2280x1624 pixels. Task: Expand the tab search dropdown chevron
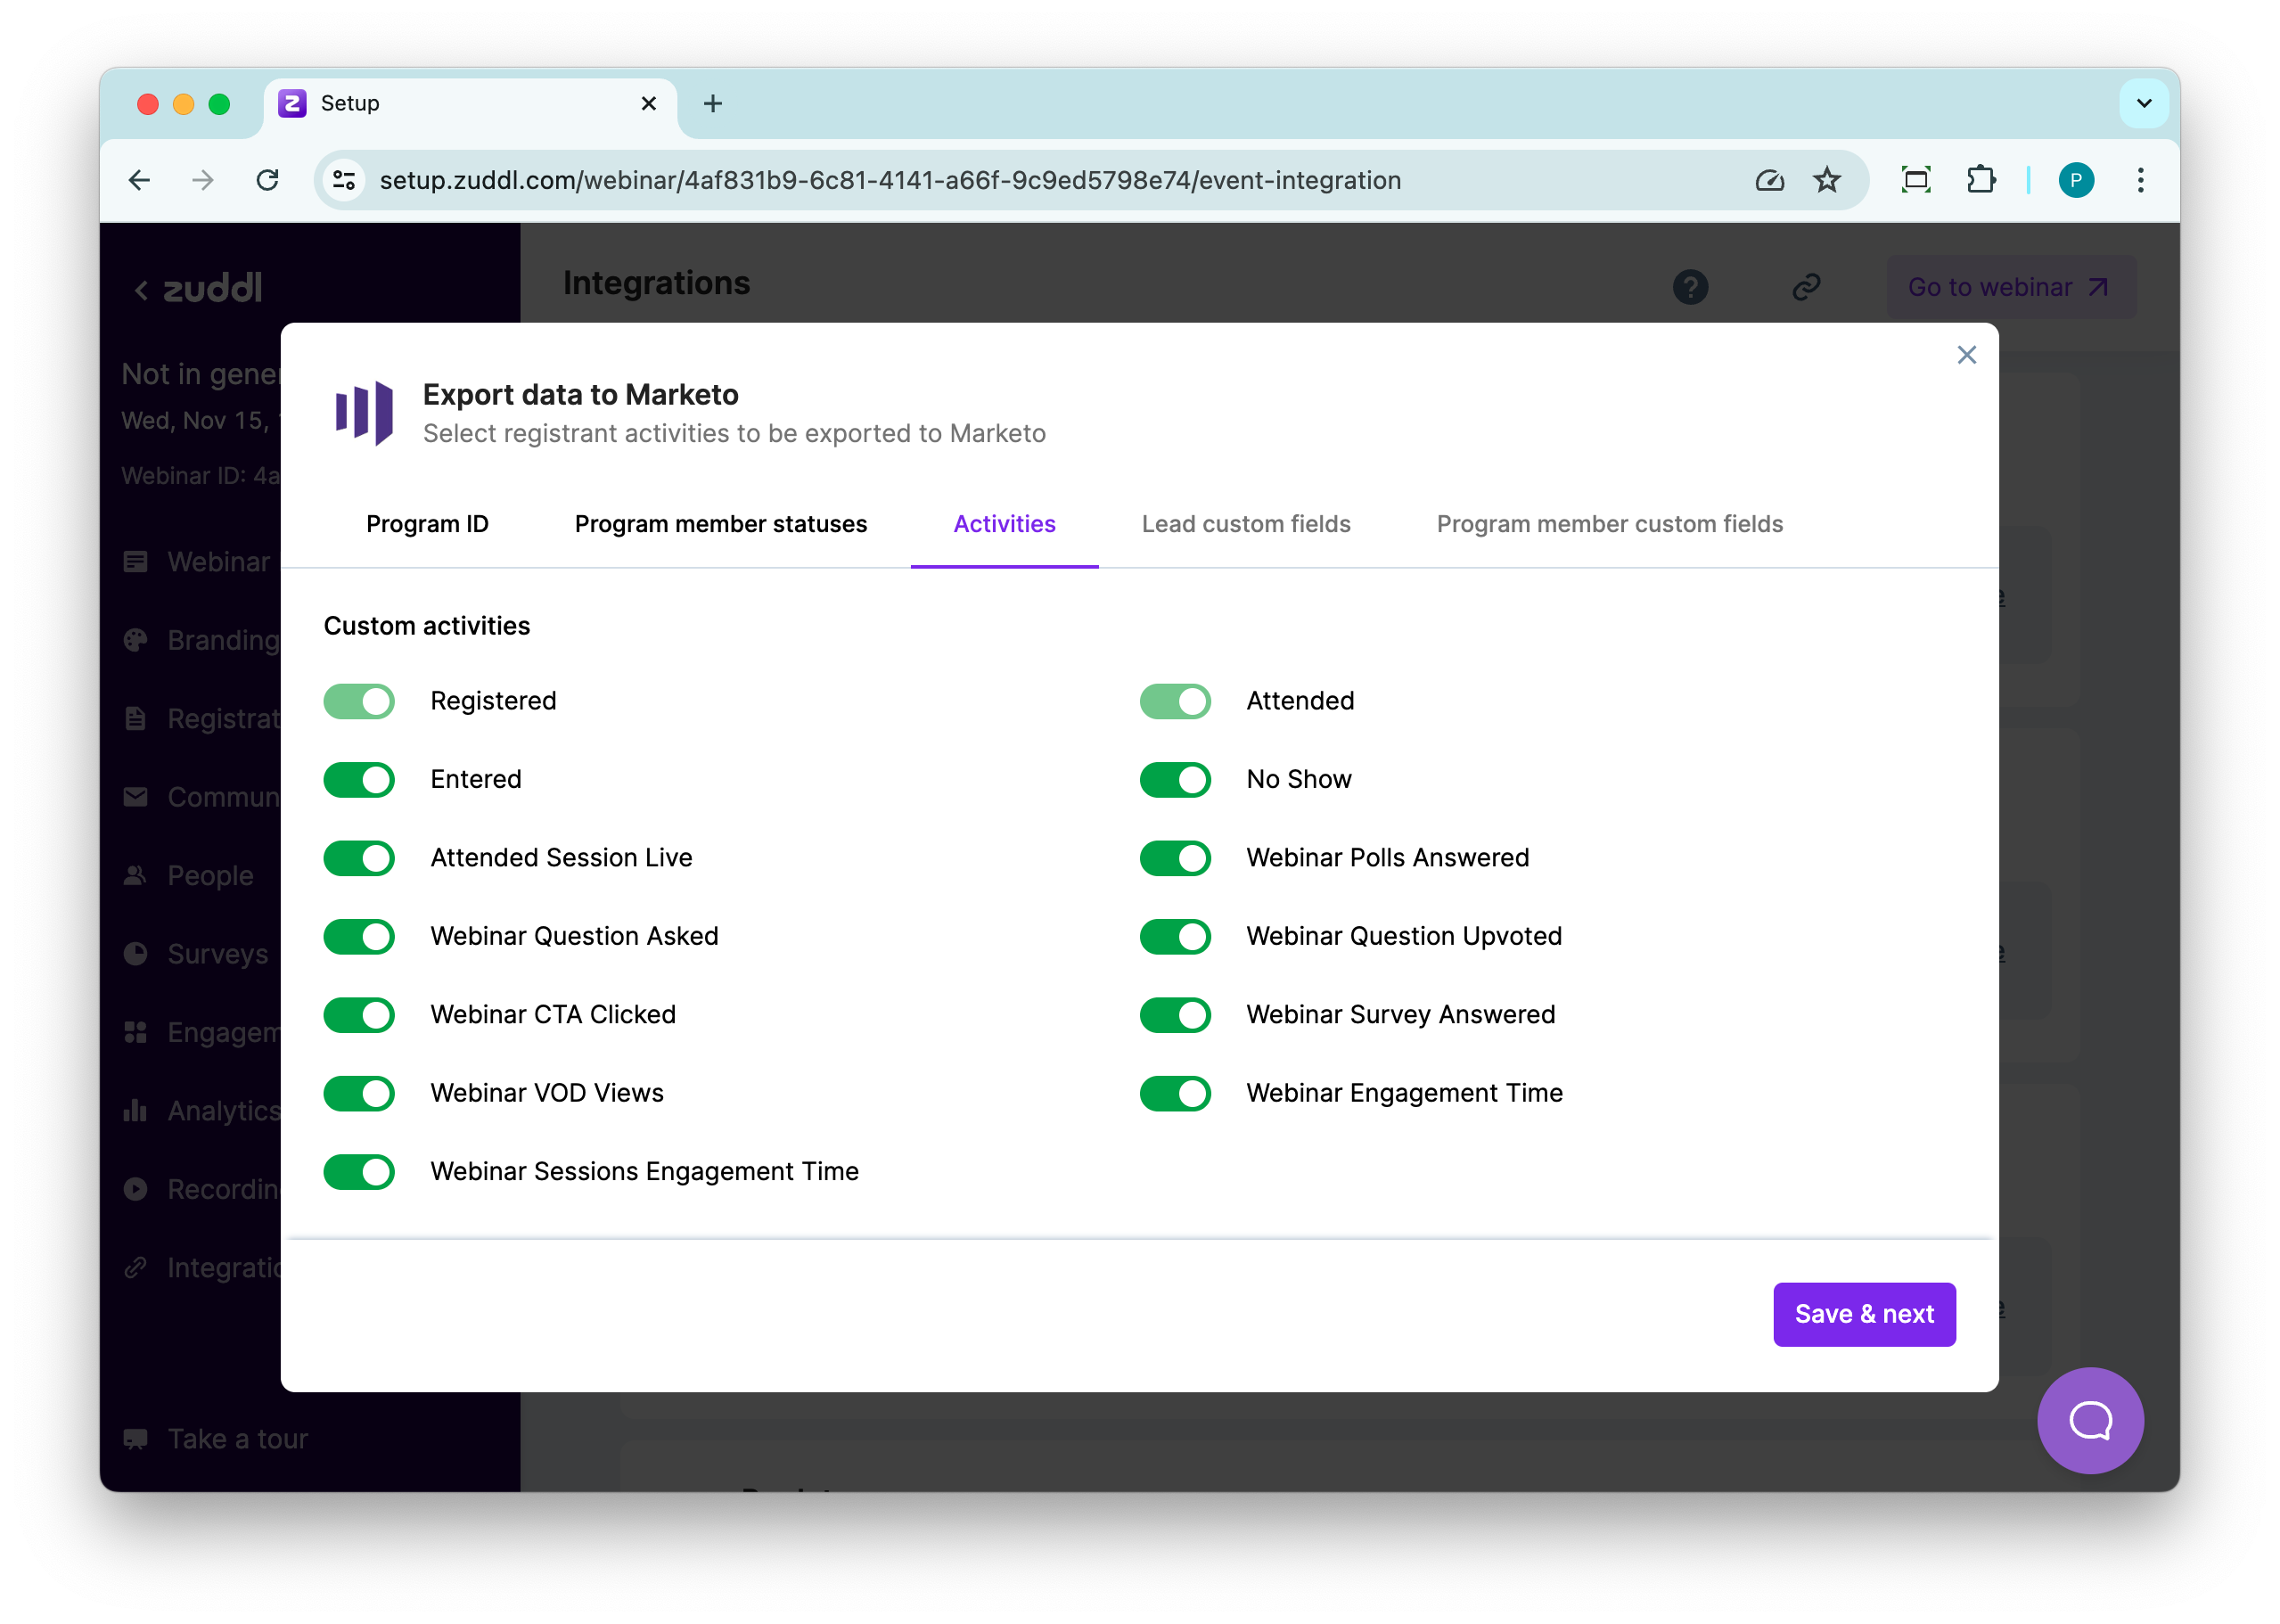[x=2143, y=103]
